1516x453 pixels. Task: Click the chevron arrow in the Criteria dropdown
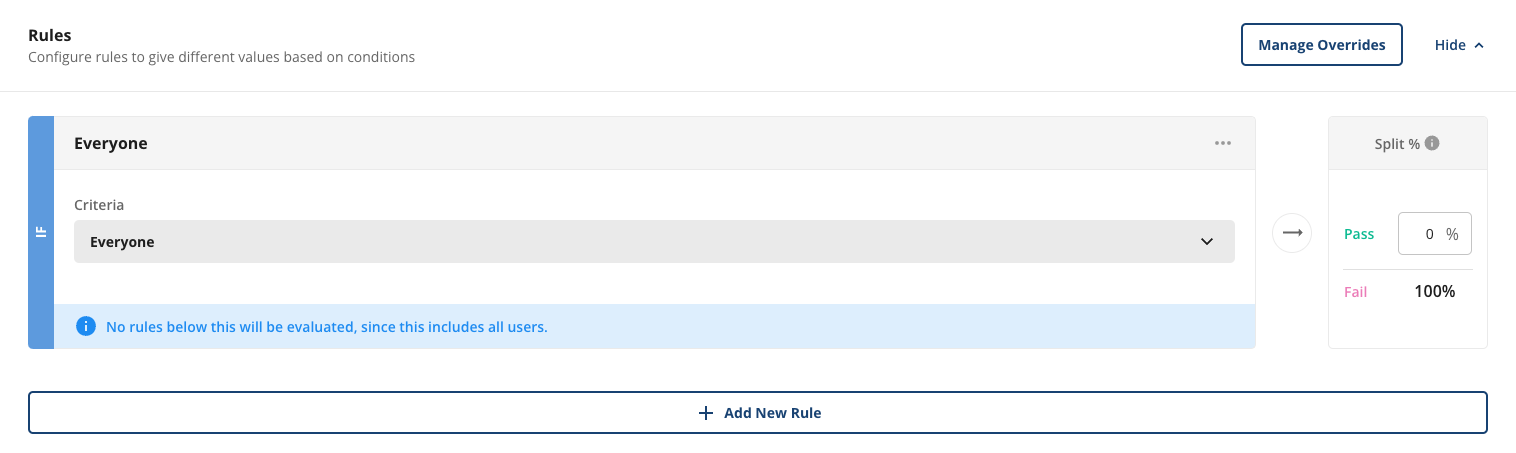(1206, 242)
